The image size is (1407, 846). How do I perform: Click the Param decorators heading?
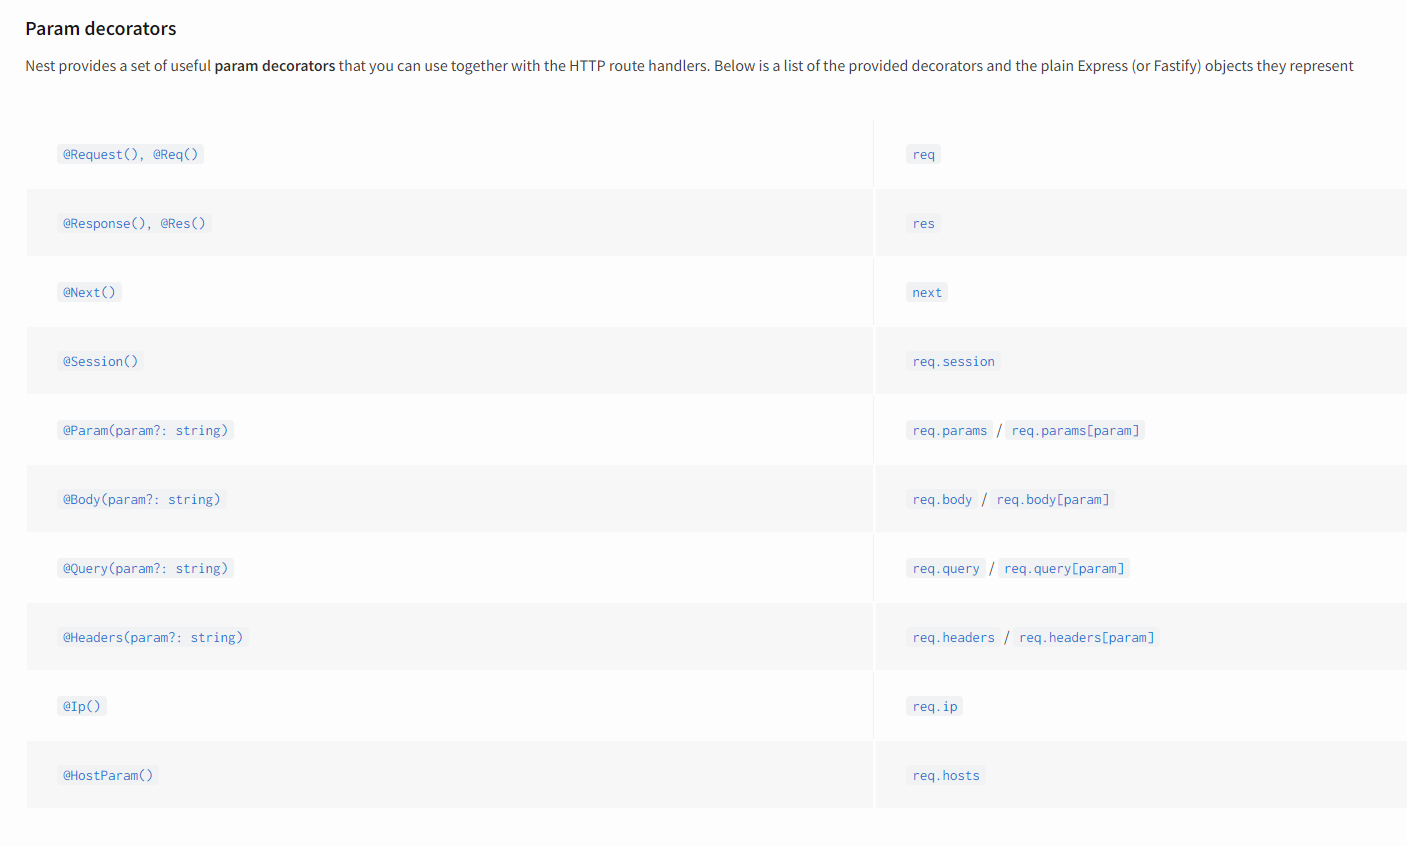click(x=100, y=28)
